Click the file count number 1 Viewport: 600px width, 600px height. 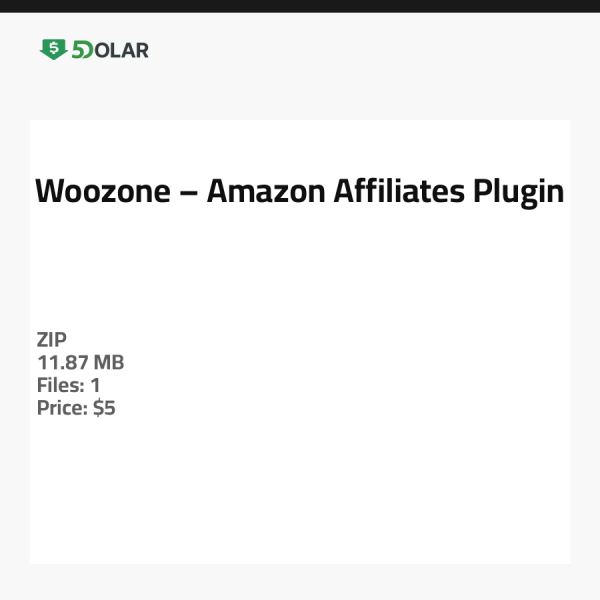coord(95,385)
